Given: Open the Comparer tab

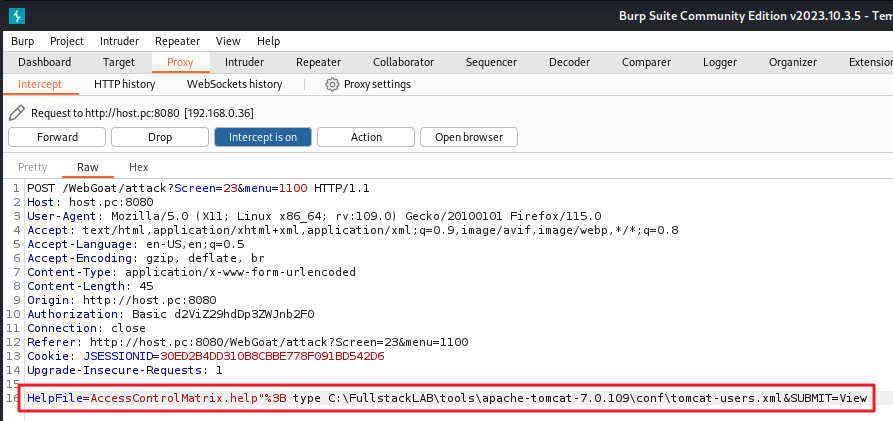Looking at the screenshot, I should tap(646, 62).
